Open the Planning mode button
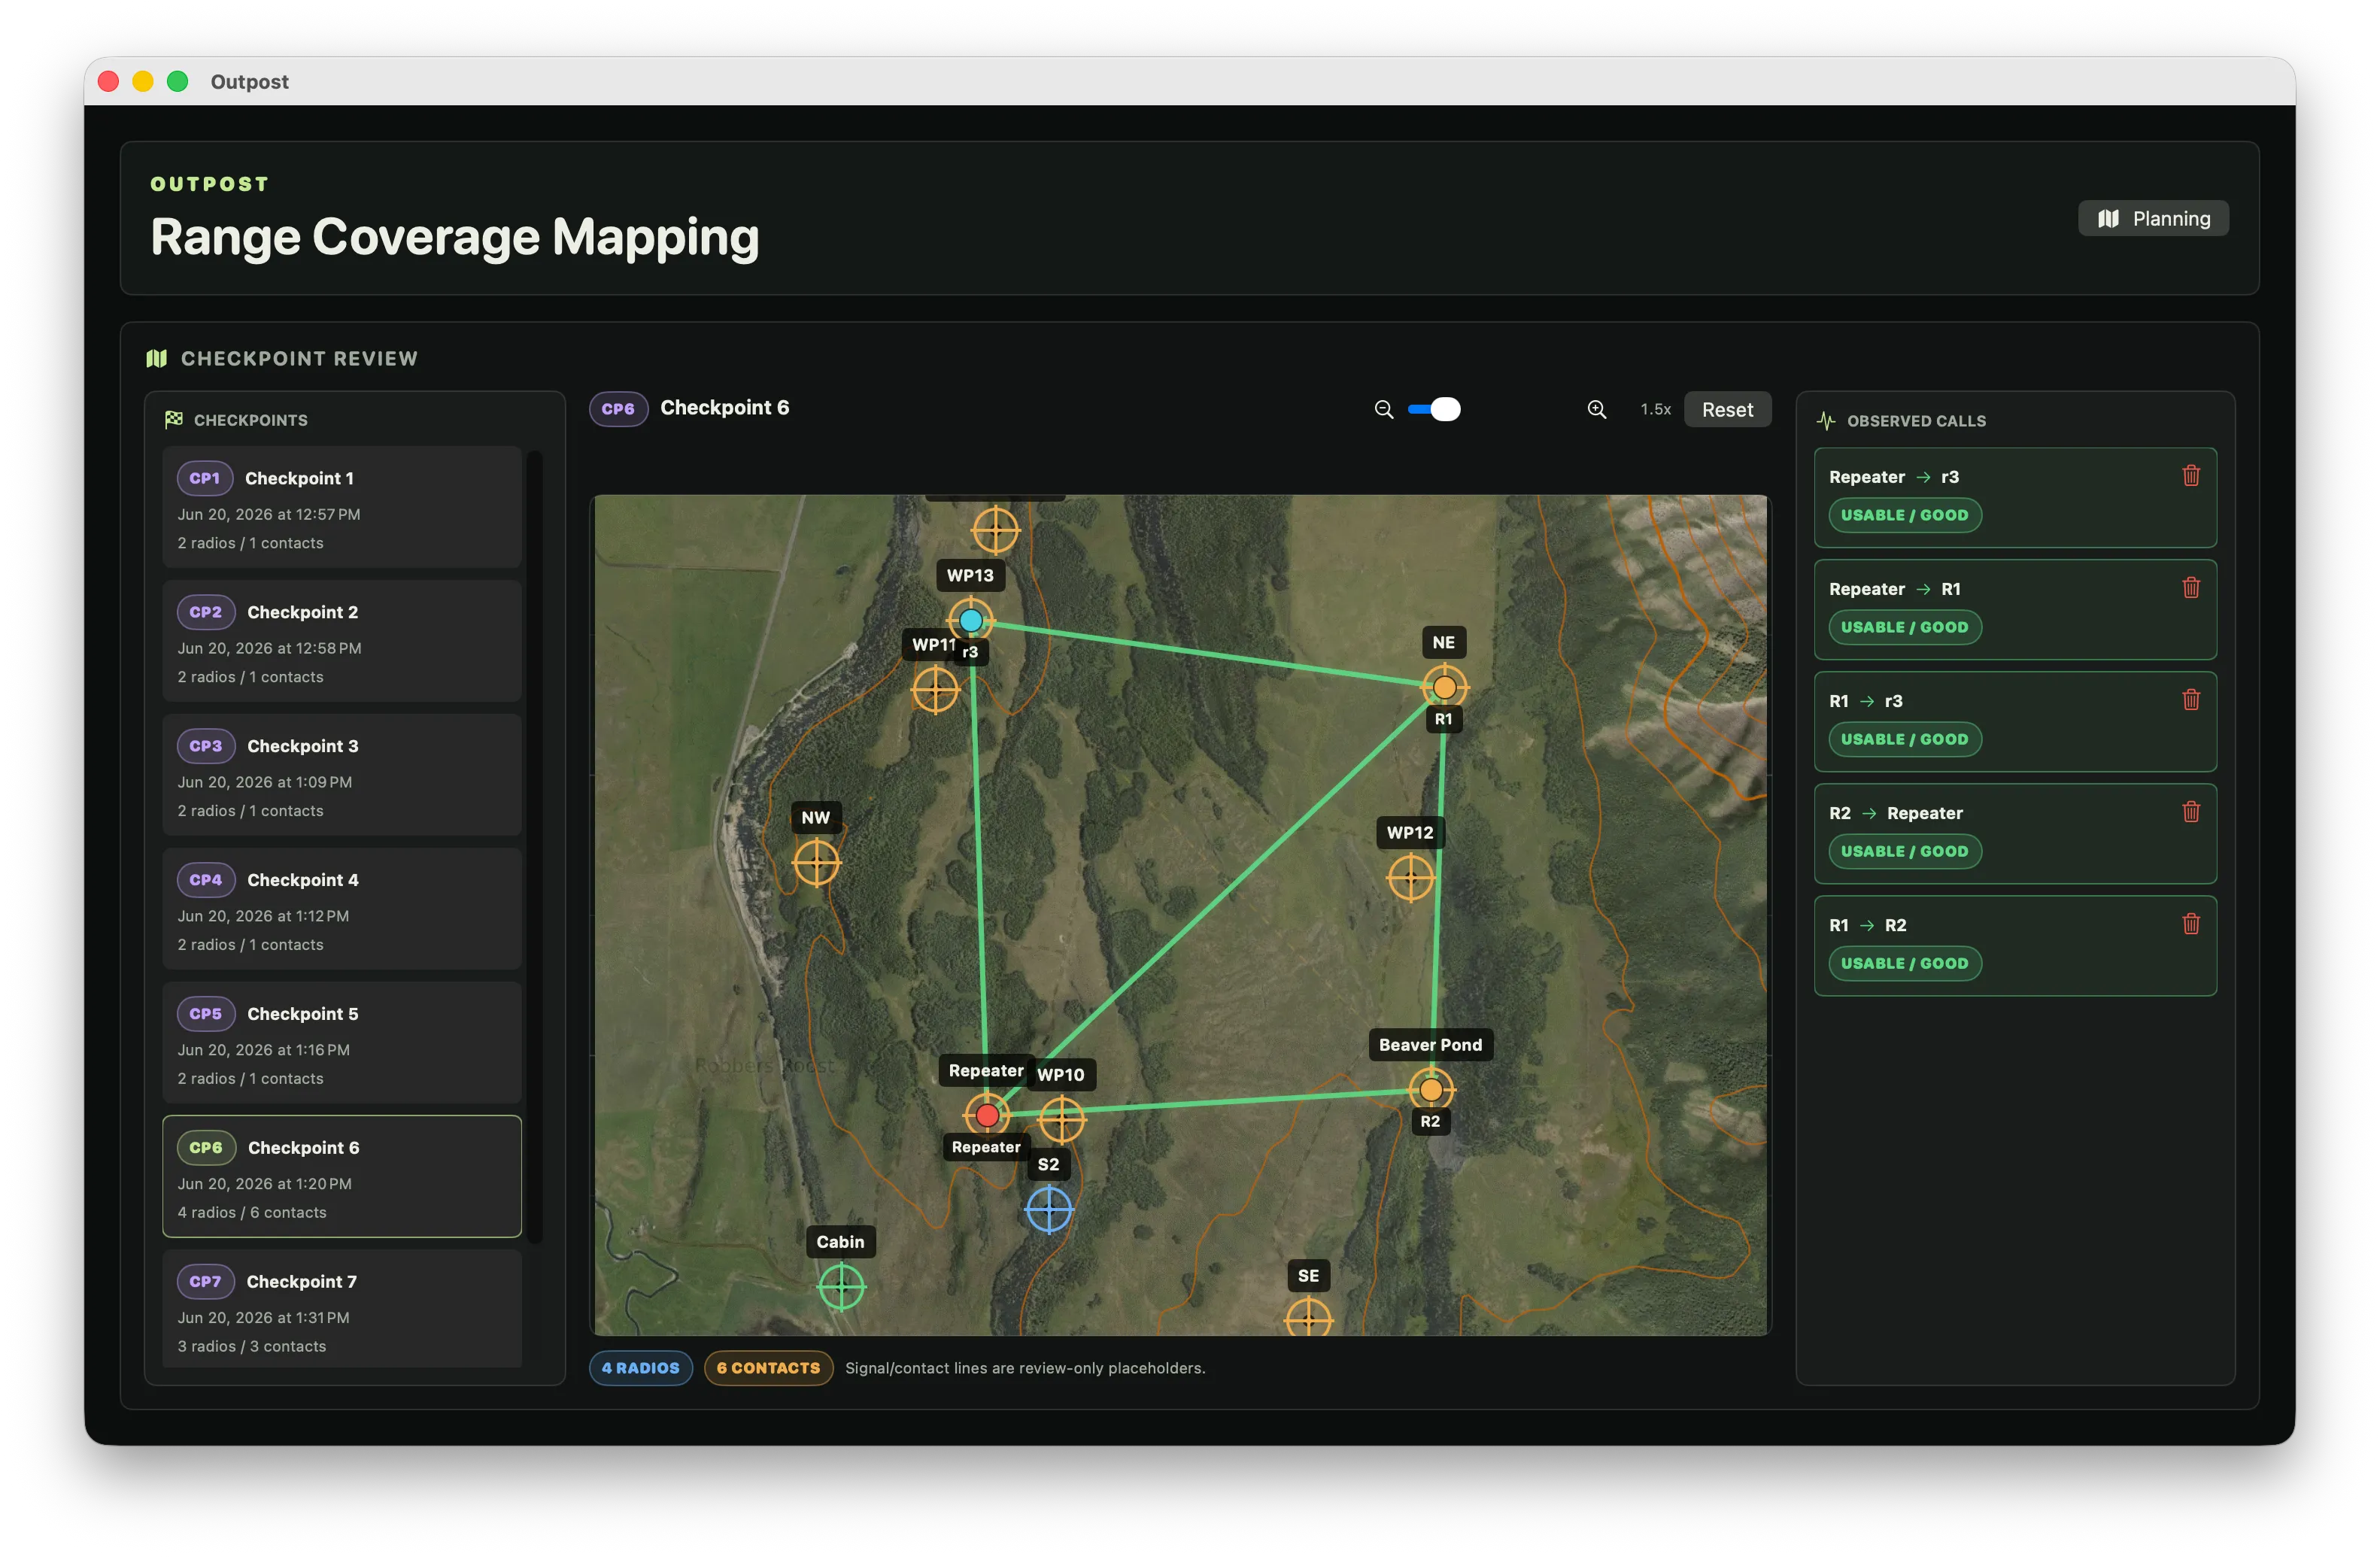Viewport: 2380px width, 1557px height. 2153,219
